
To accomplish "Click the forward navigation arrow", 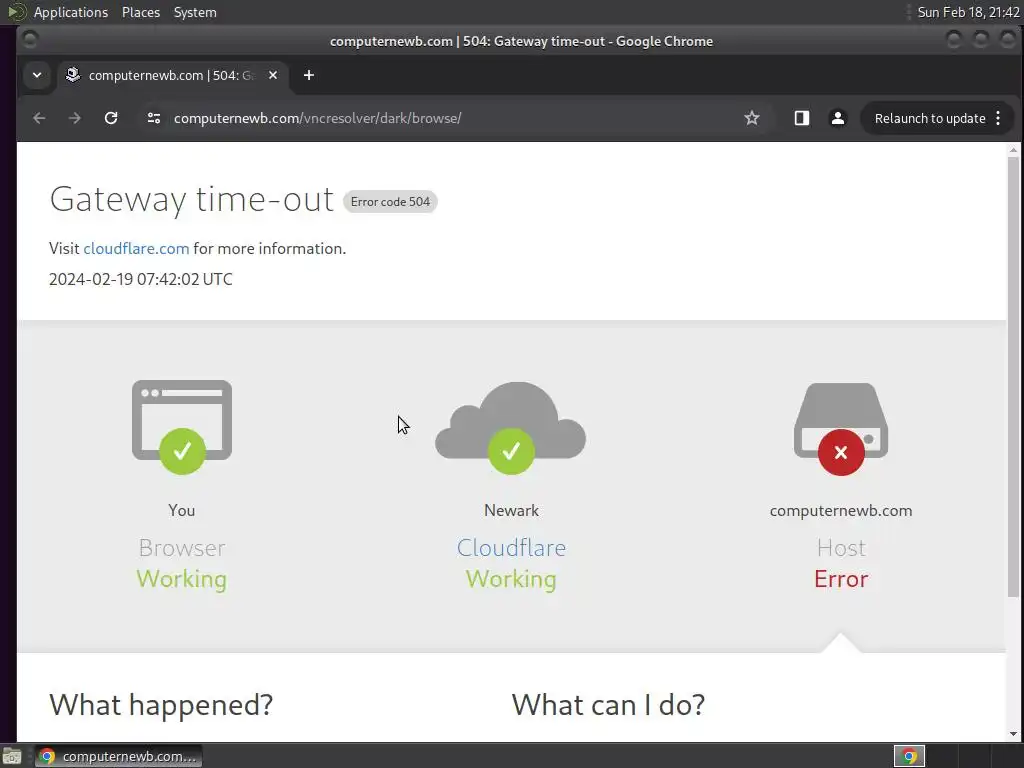I will coord(75,118).
